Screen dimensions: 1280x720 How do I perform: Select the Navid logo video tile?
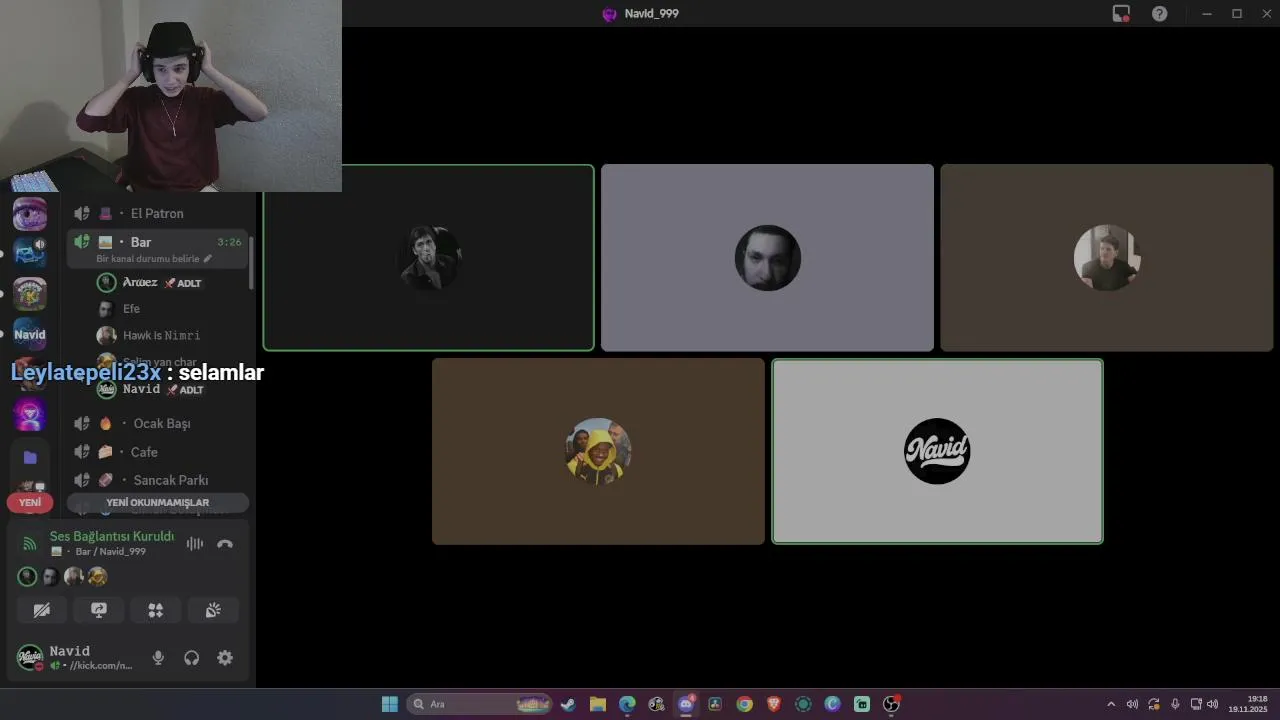[937, 451]
